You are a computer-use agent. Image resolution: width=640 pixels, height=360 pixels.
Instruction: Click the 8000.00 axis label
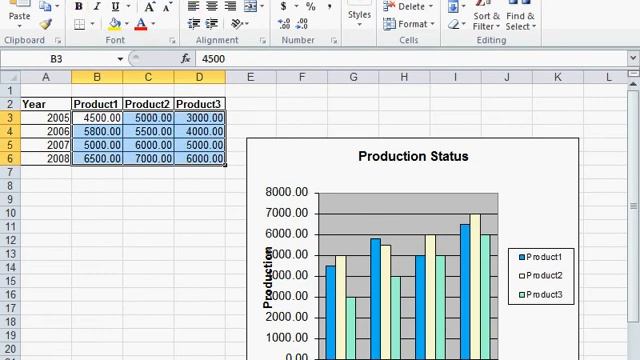287,192
